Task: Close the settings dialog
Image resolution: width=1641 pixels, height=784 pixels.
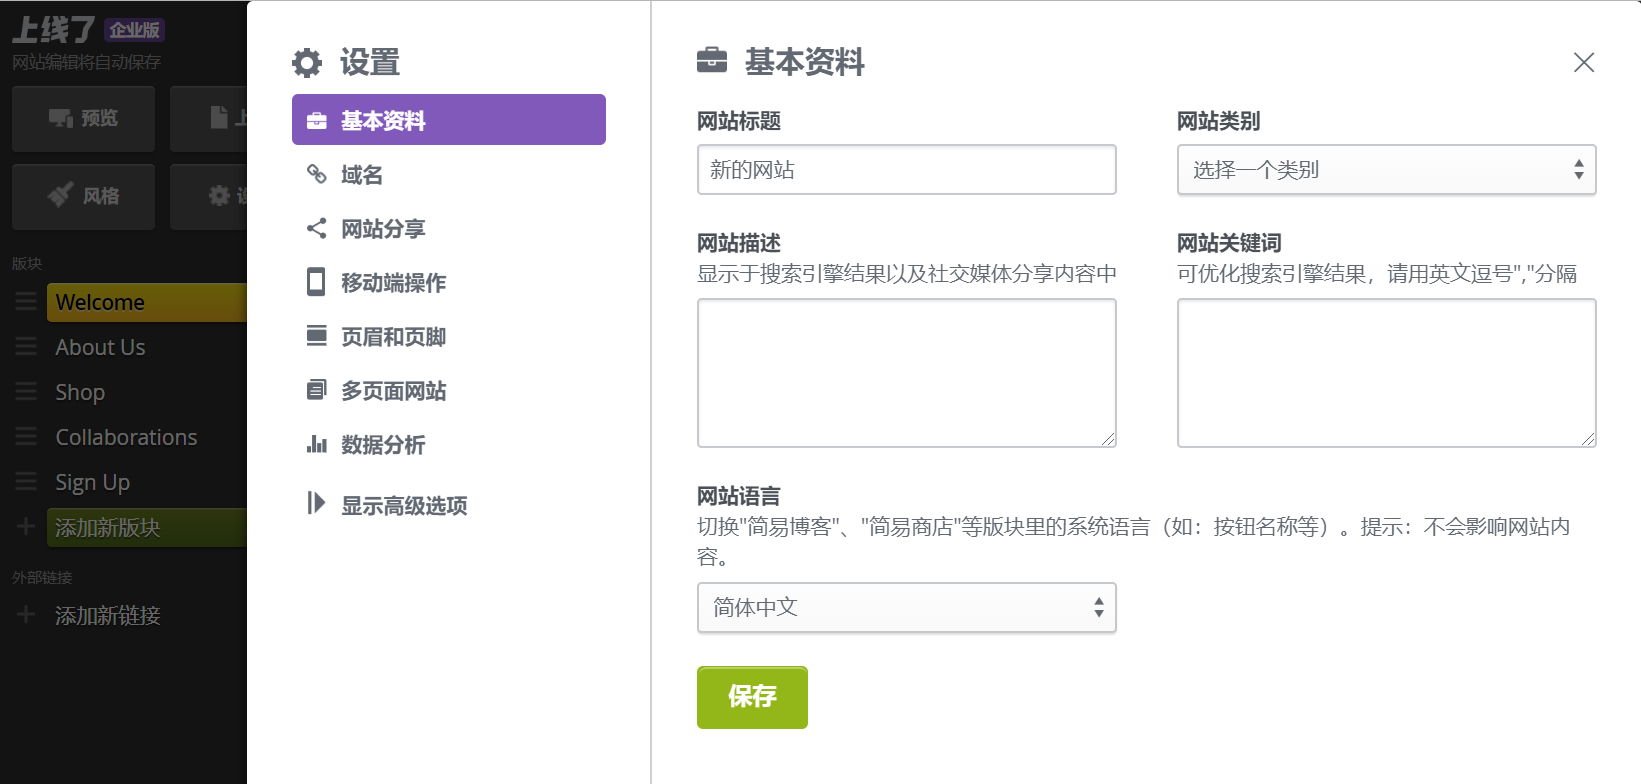Action: click(x=1584, y=62)
